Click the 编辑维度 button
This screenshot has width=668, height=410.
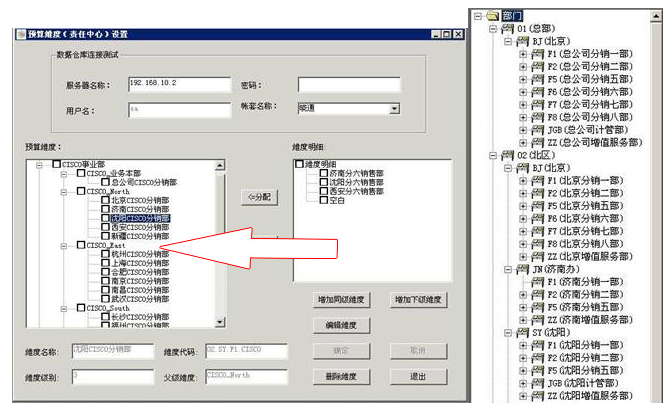(x=341, y=325)
